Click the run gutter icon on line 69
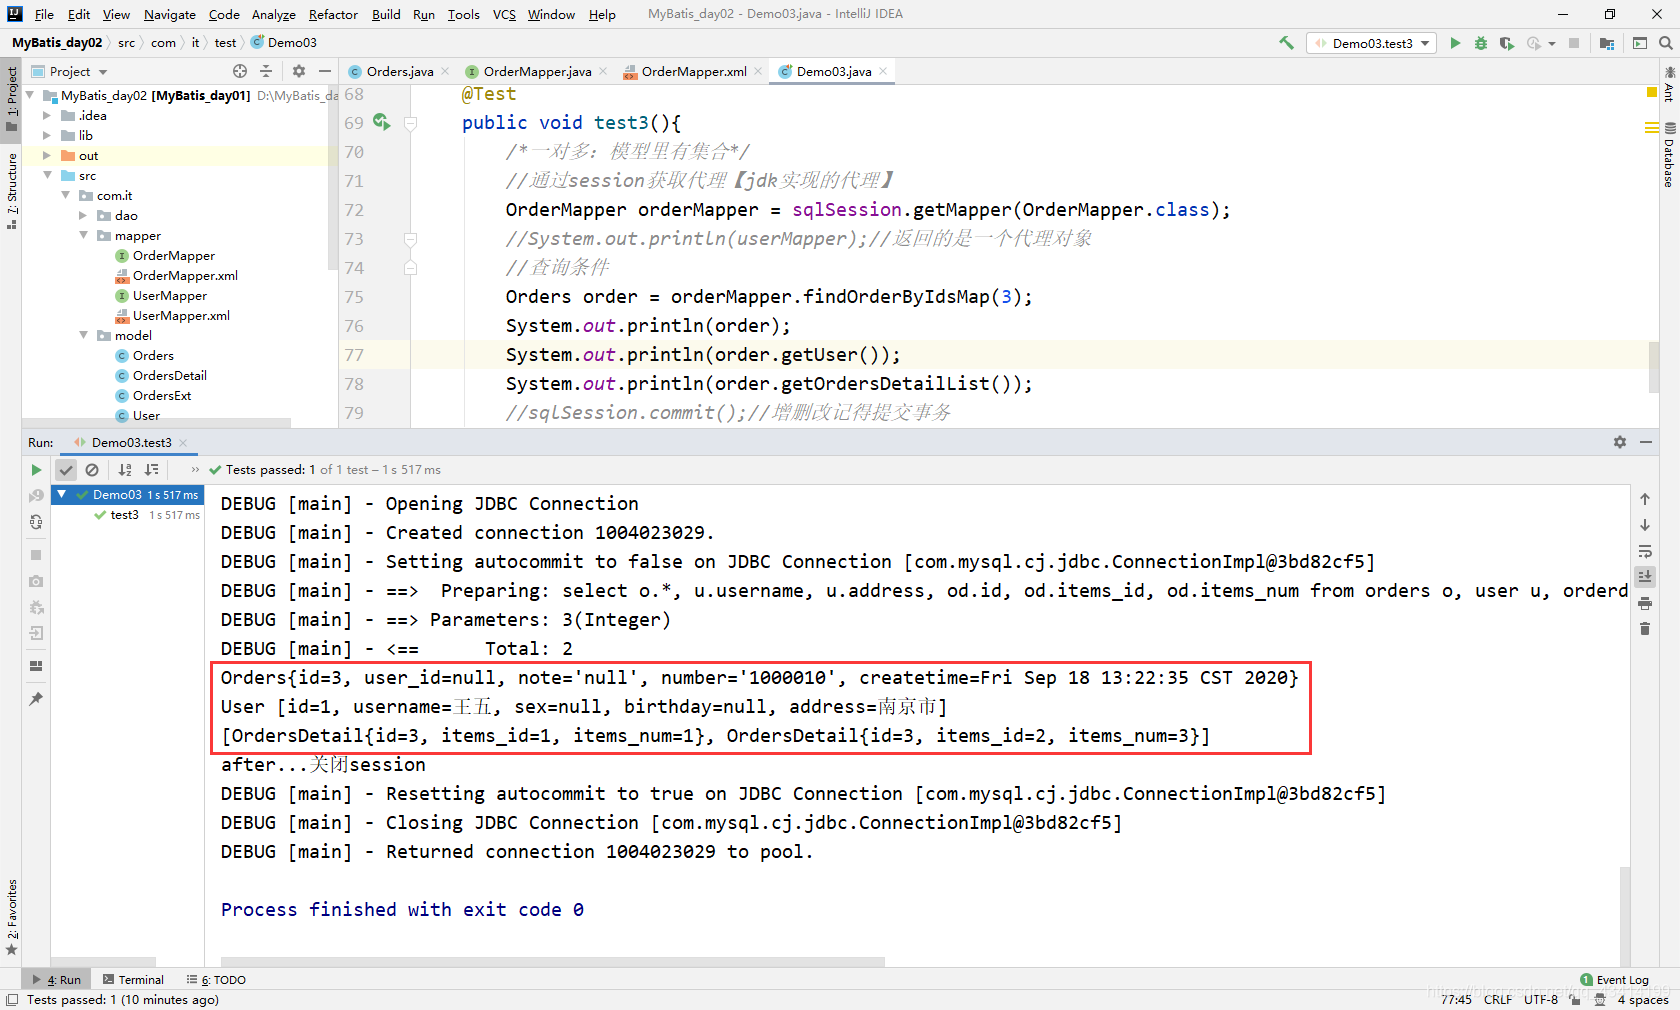The height and width of the screenshot is (1010, 1680). click(x=381, y=122)
